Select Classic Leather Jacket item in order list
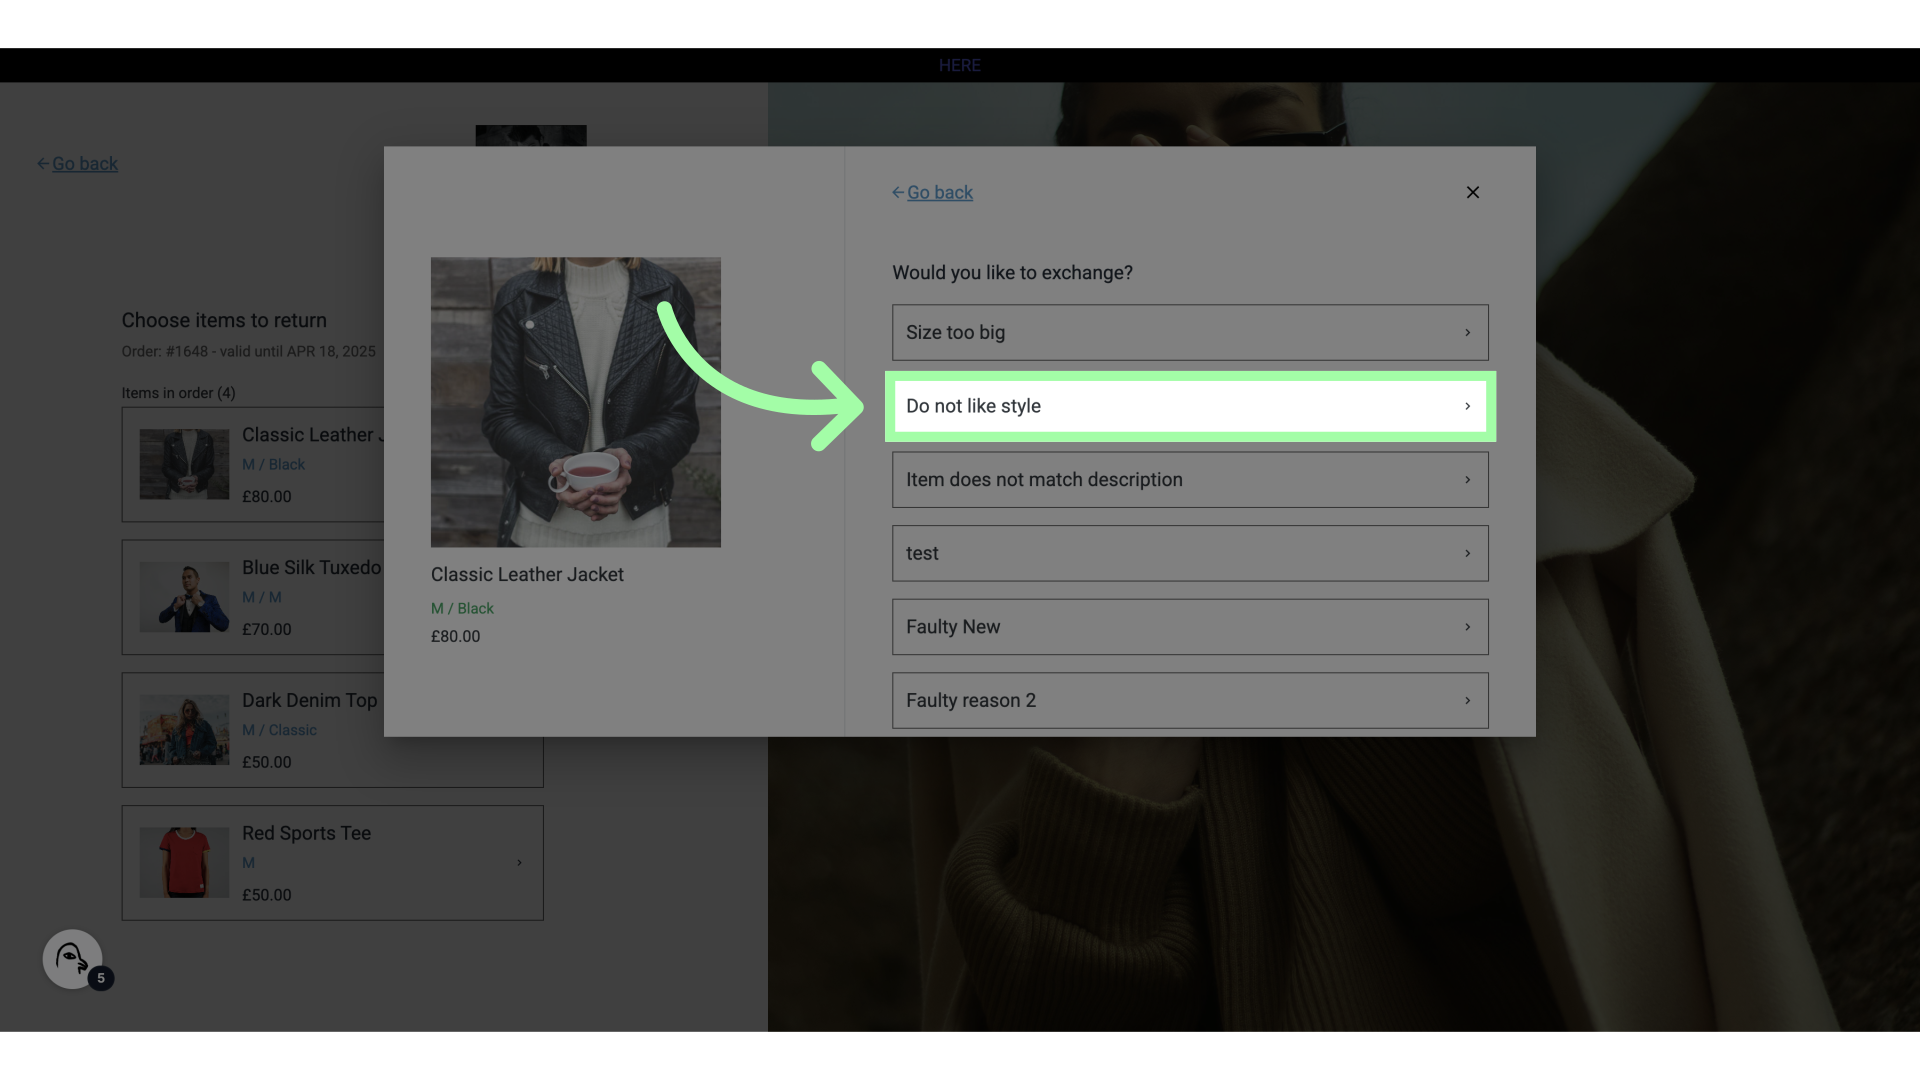The height and width of the screenshot is (1080, 1920). pos(253,464)
